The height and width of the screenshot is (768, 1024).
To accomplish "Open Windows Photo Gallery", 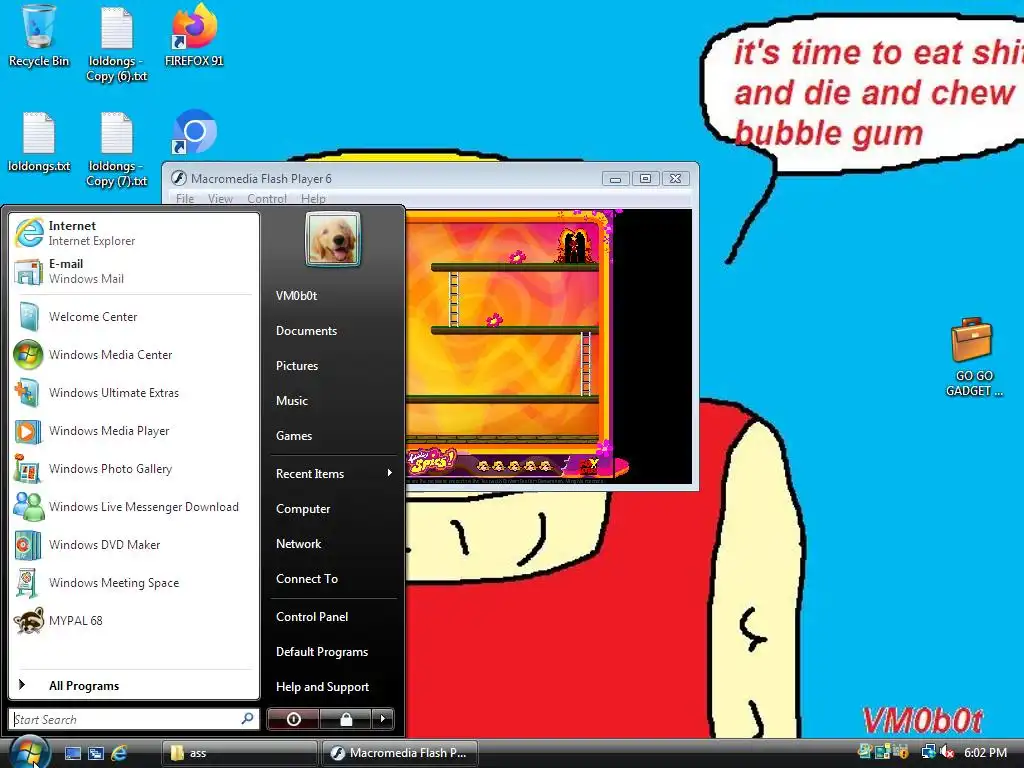I will point(134,469).
